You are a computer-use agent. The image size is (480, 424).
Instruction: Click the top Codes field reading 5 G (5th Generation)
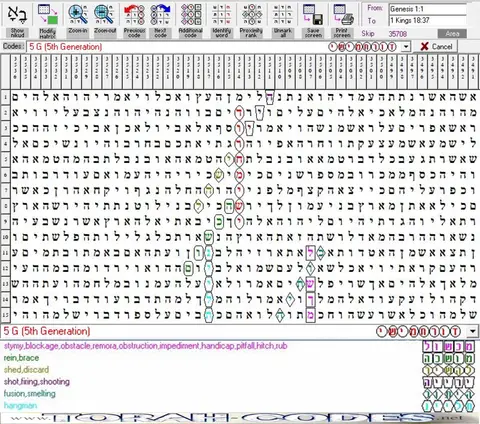click(x=213, y=47)
